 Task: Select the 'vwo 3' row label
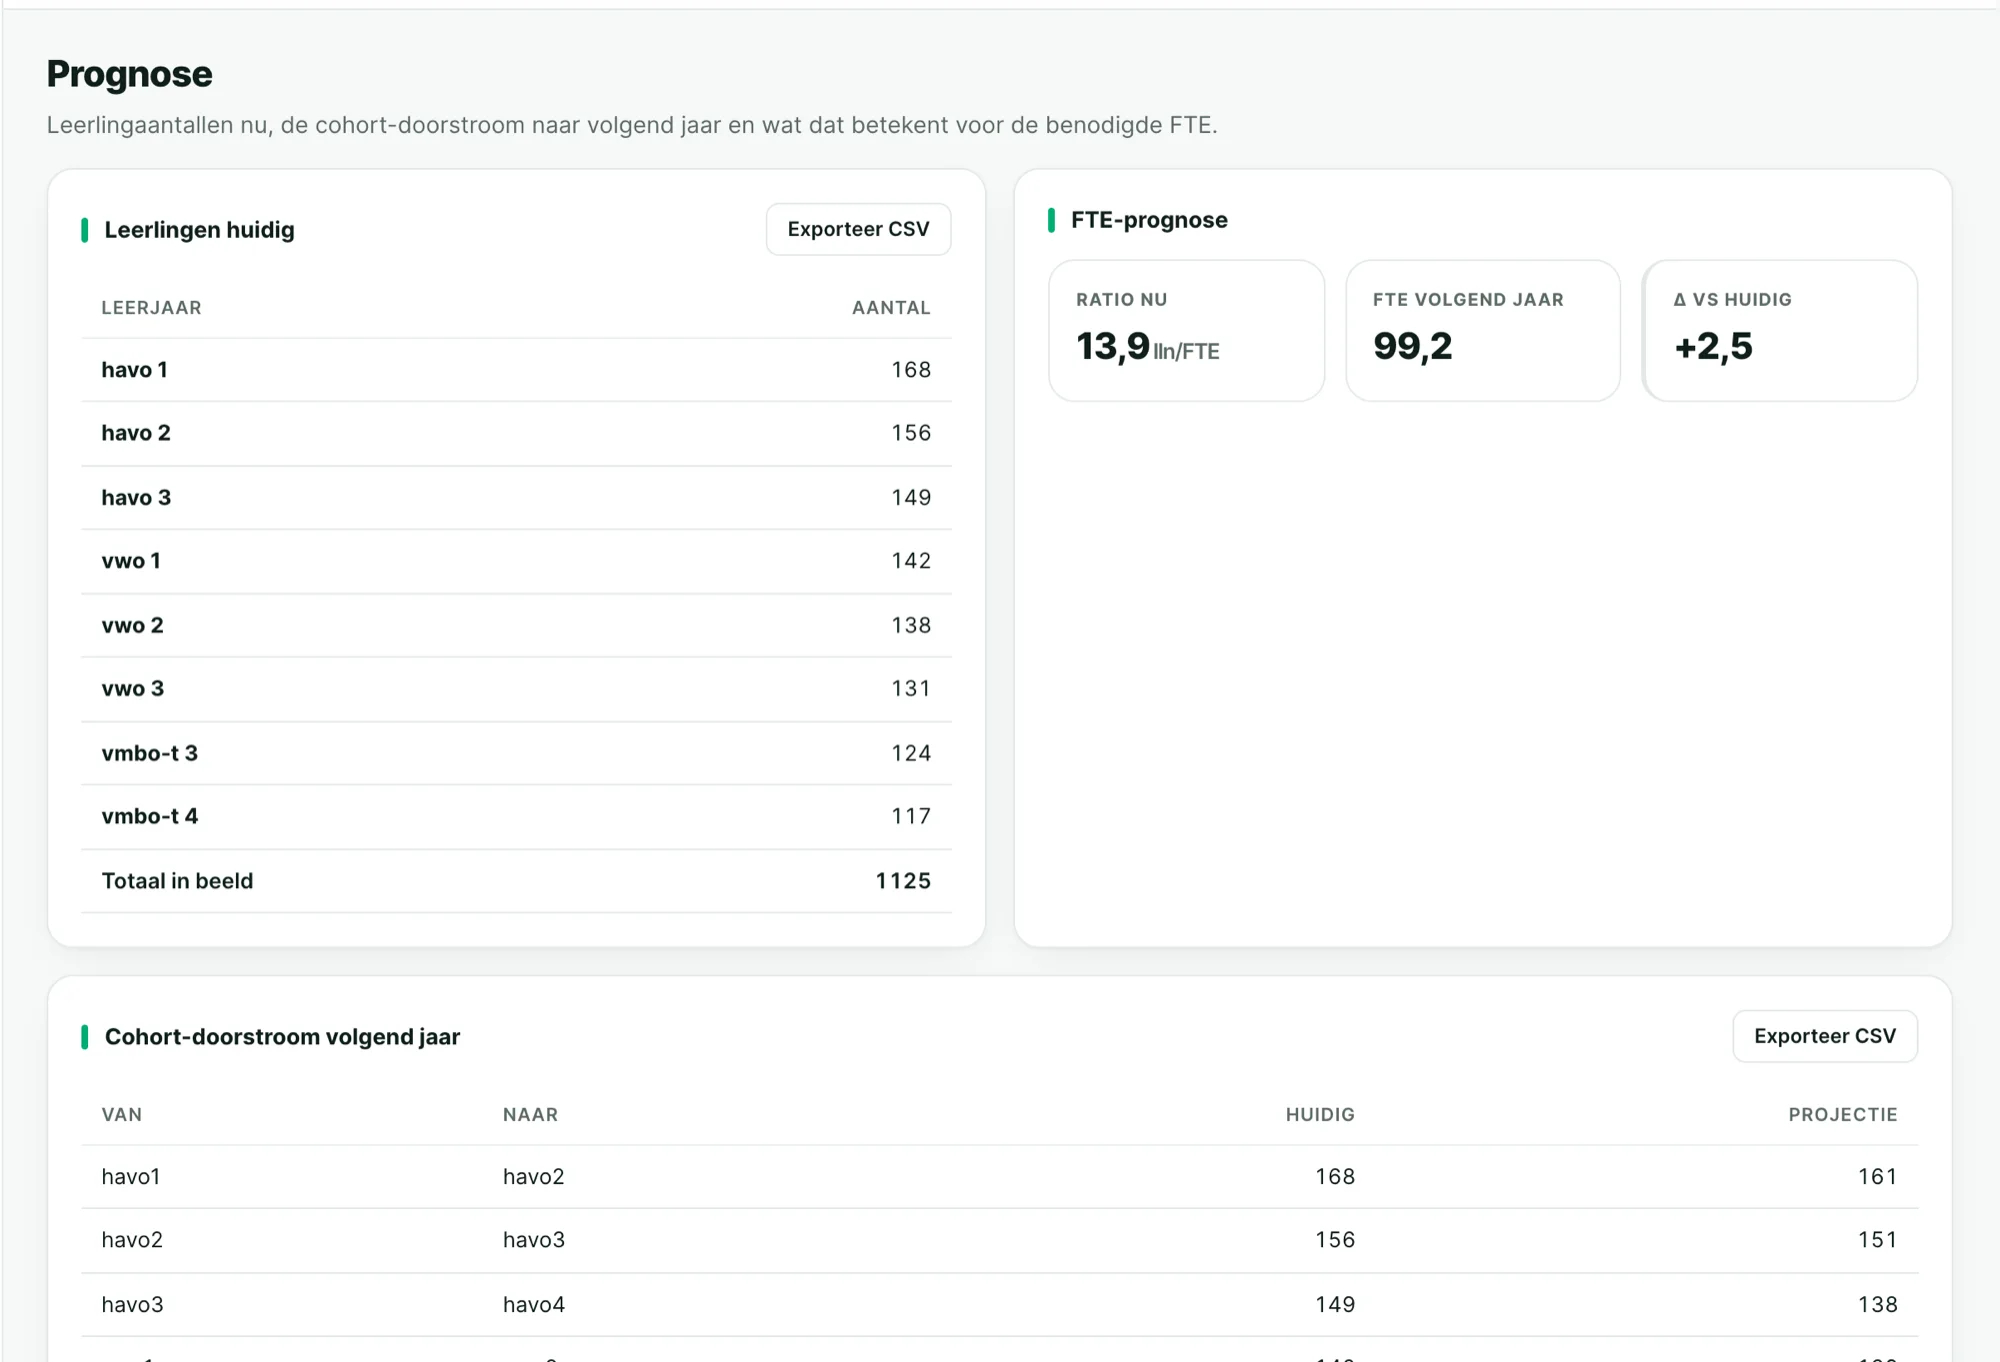tap(133, 689)
